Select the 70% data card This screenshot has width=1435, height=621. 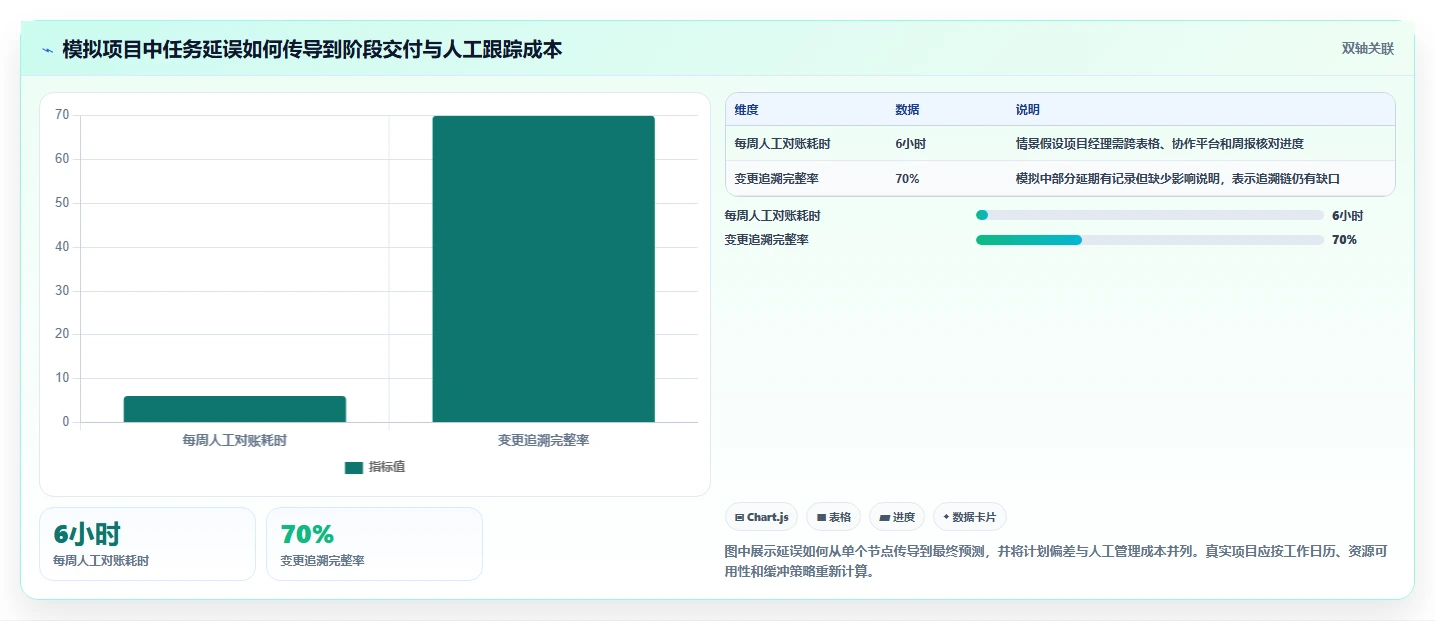pyautogui.click(x=374, y=544)
